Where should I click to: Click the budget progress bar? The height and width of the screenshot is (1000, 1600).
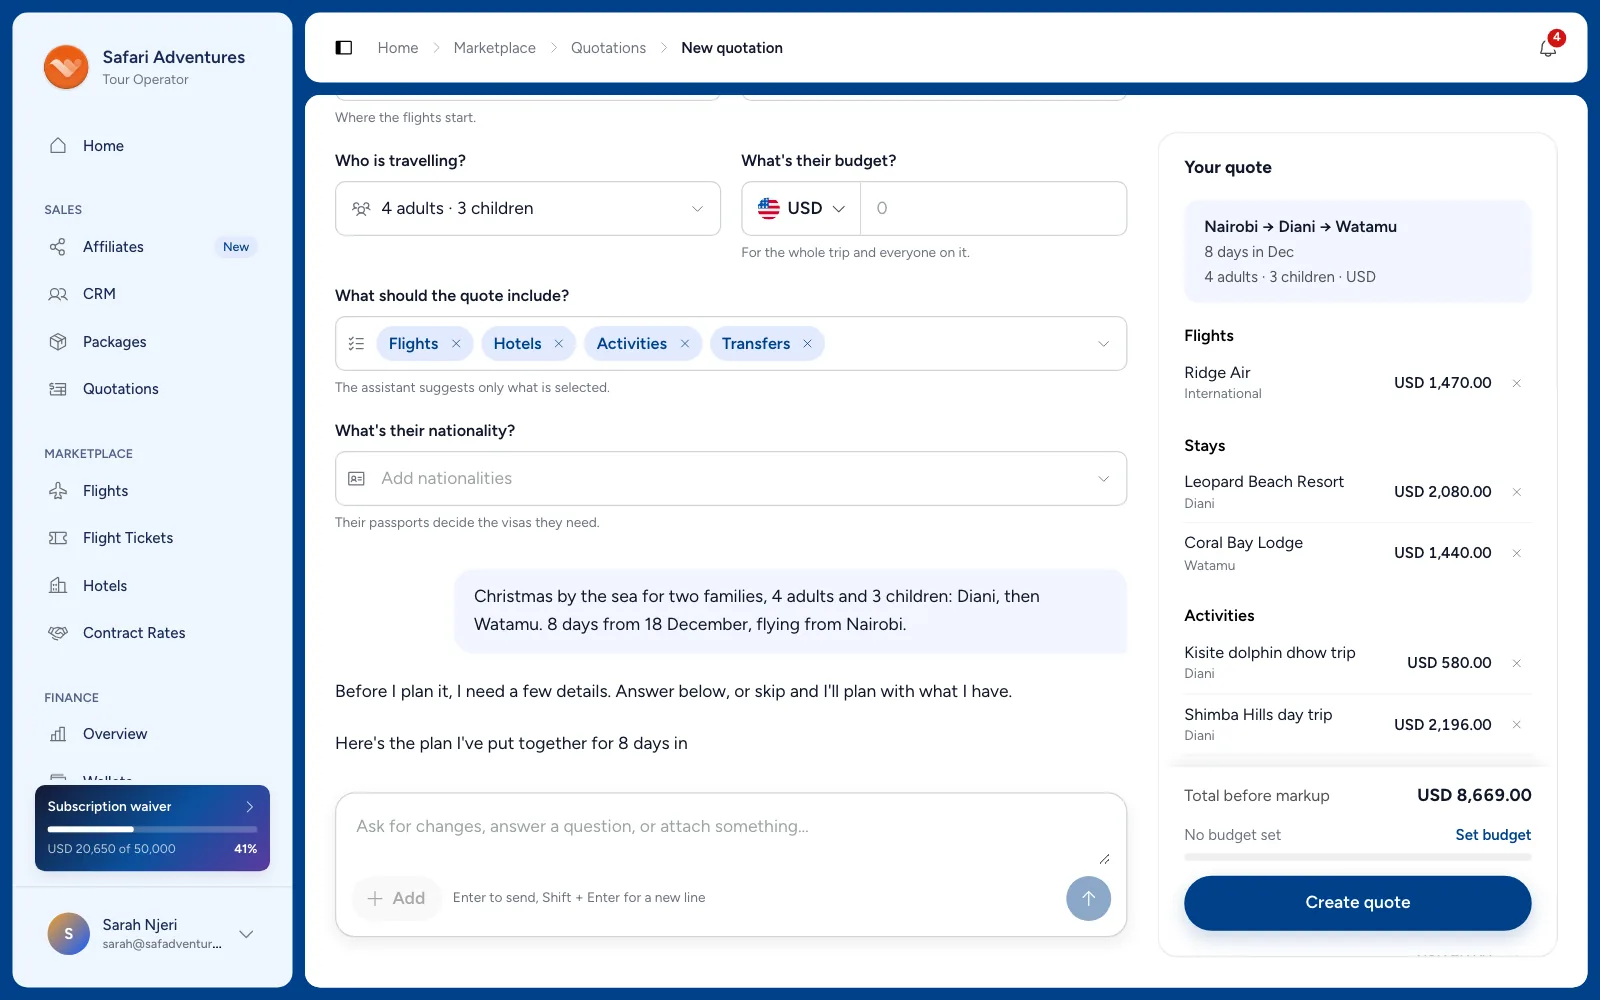(1358, 857)
